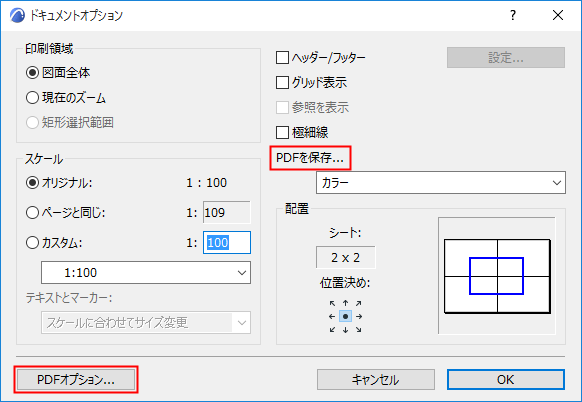Click the 'シート:' label

(x=345, y=233)
